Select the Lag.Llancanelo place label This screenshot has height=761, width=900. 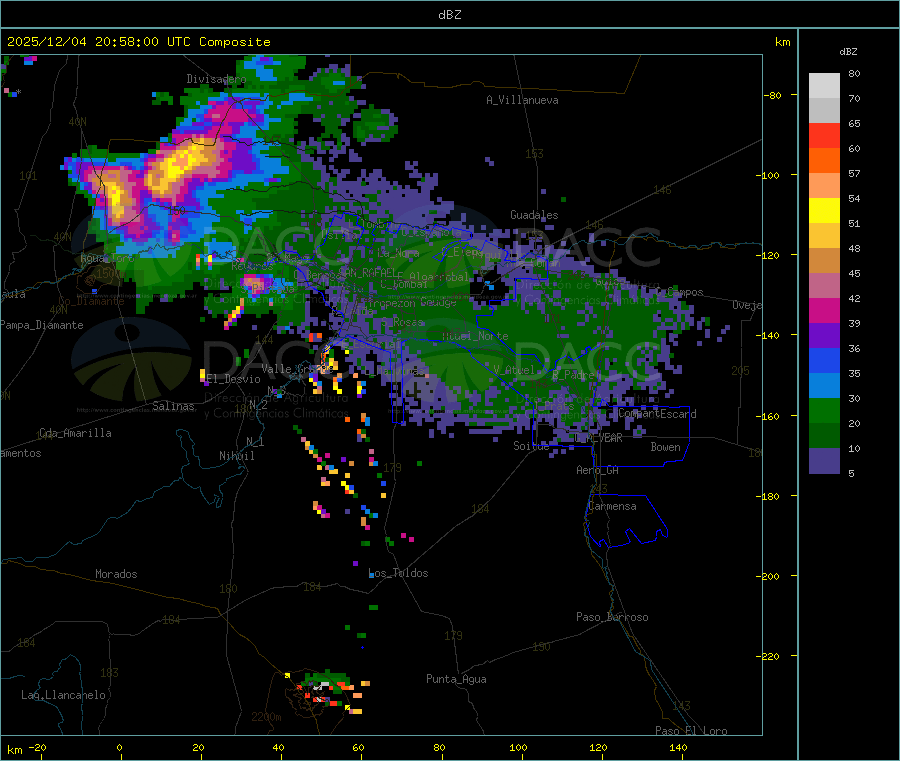coord(63,695)
